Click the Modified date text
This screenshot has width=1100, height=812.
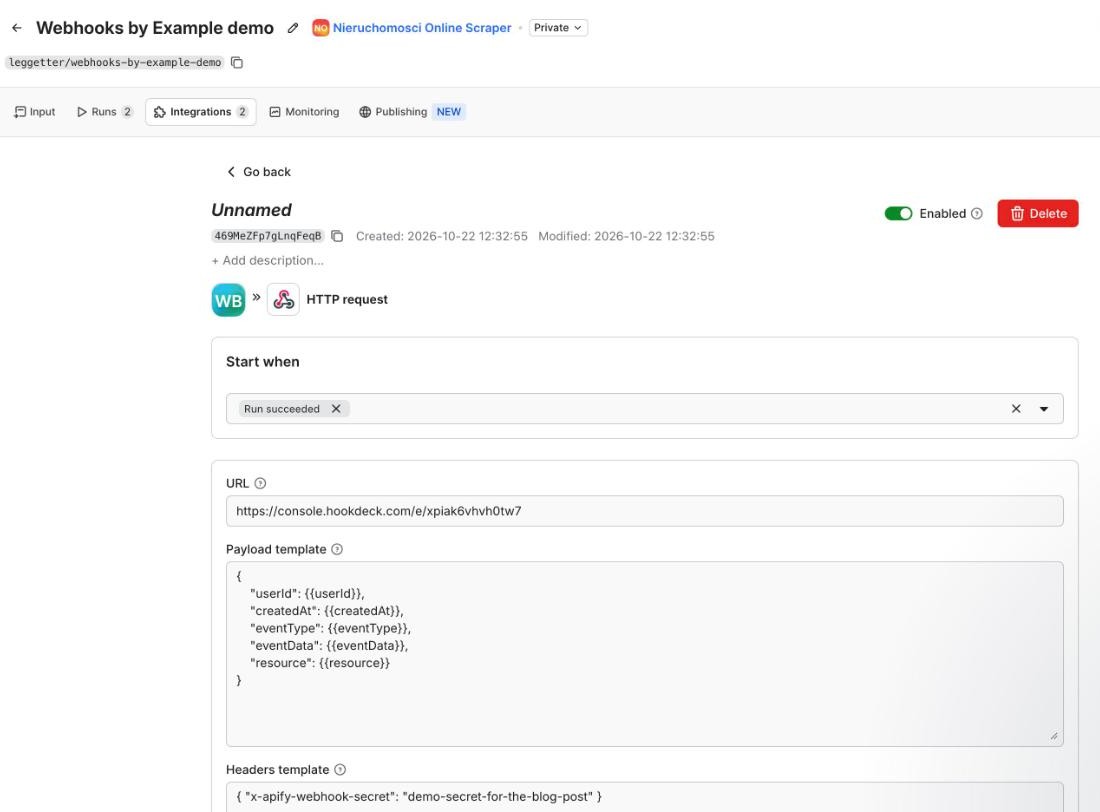click(626, 237)
